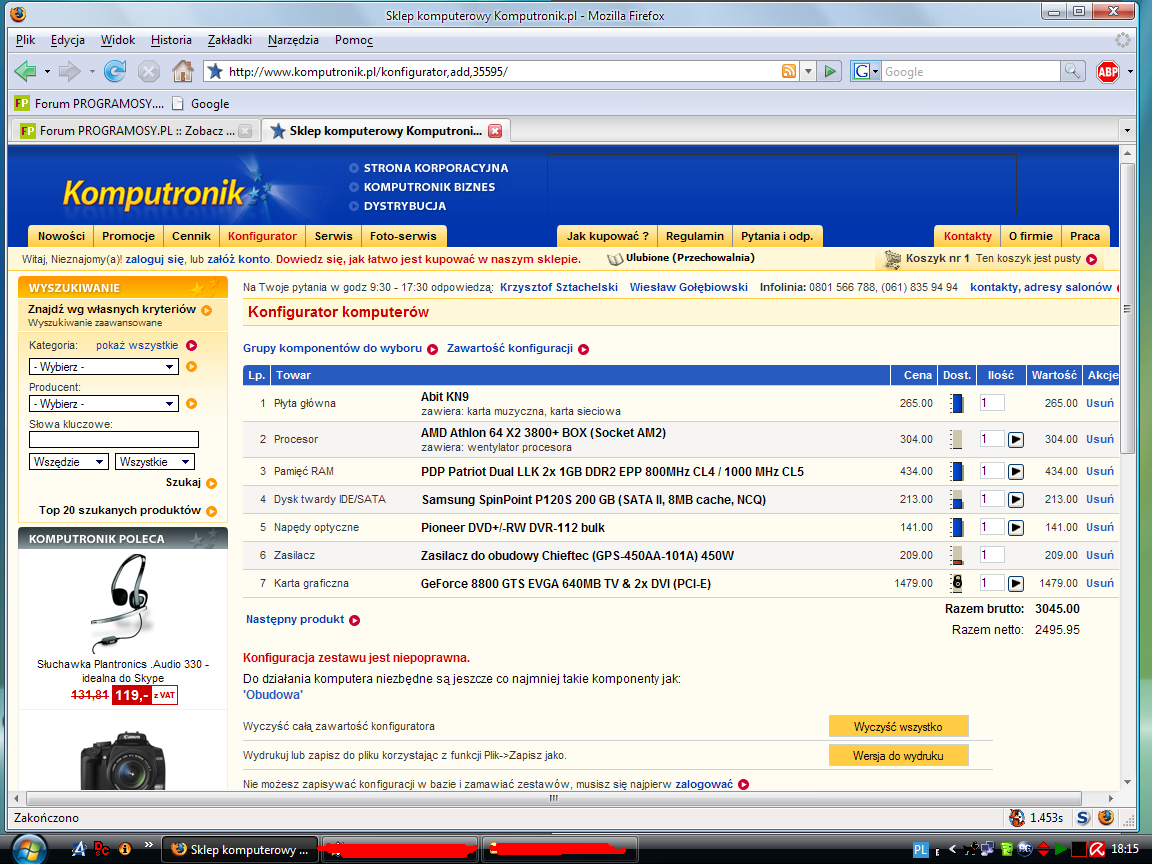The height and width of the screenshot is (864, 1152).
Task: Click orange arrow beside Kategoria dropdown
Action: click(x=192, y=367)
